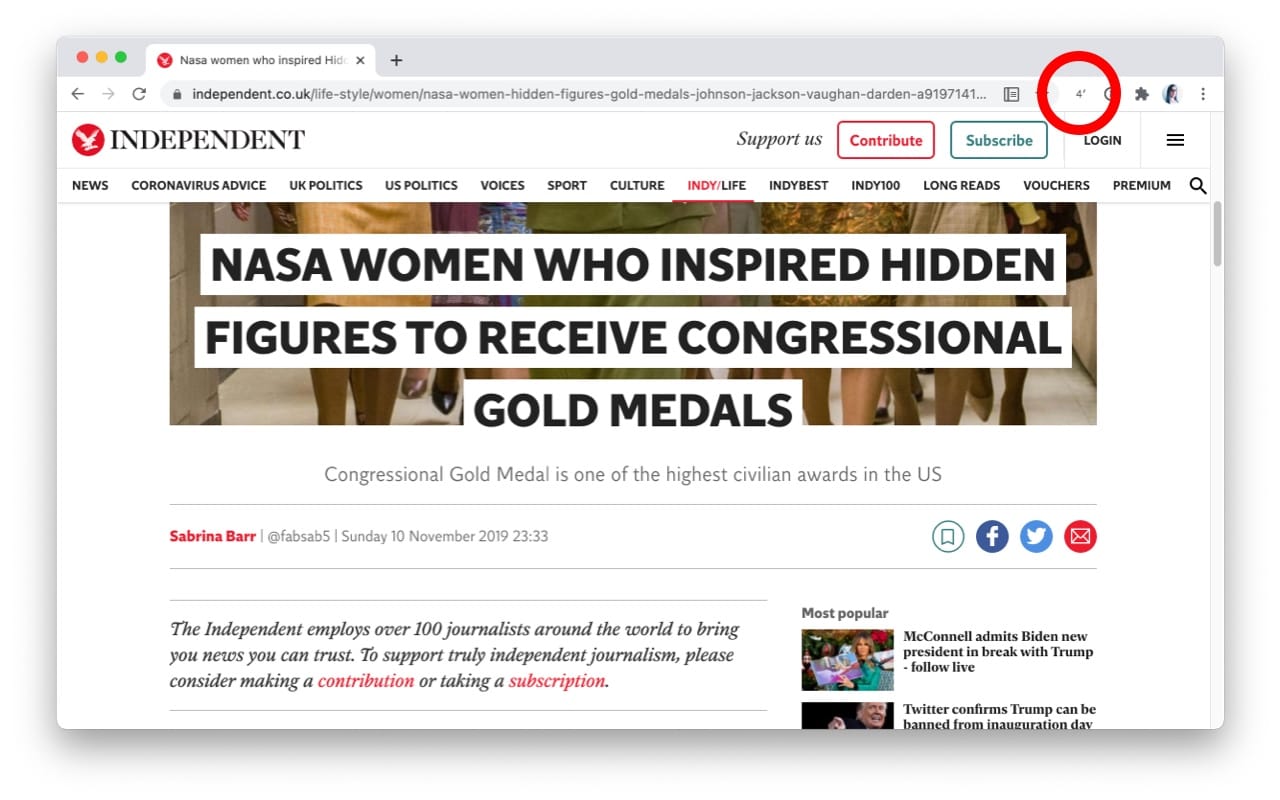Image resolution: width=1280 pixels, height=800 pixels.
Task: Share article by email
Action: 1080,537
